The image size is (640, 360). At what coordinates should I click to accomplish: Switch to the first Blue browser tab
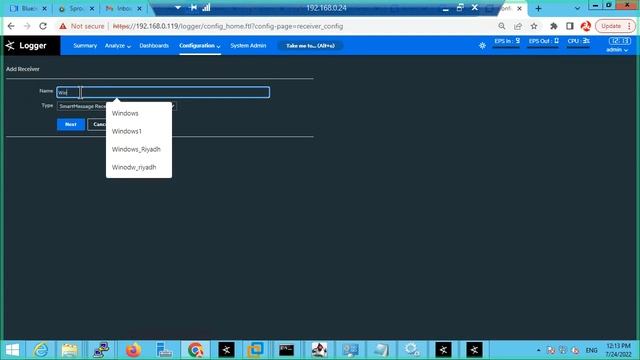27,8
